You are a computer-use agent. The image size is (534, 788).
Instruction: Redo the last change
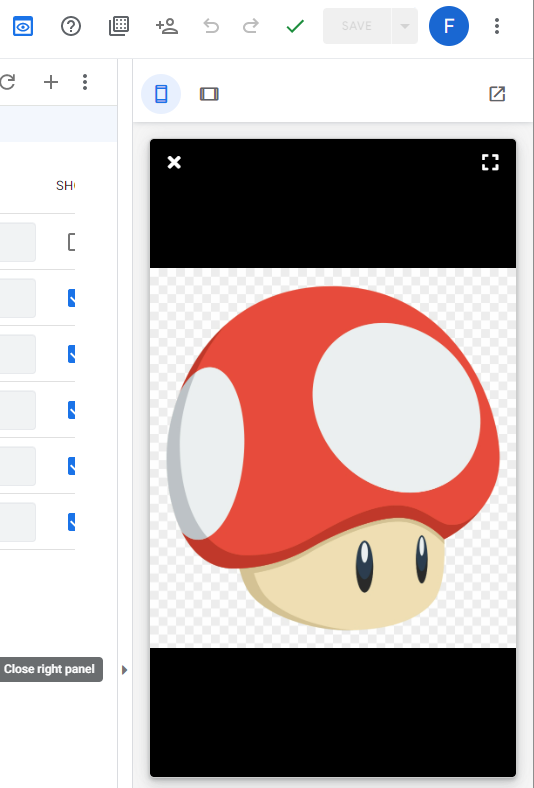[251, 26]
